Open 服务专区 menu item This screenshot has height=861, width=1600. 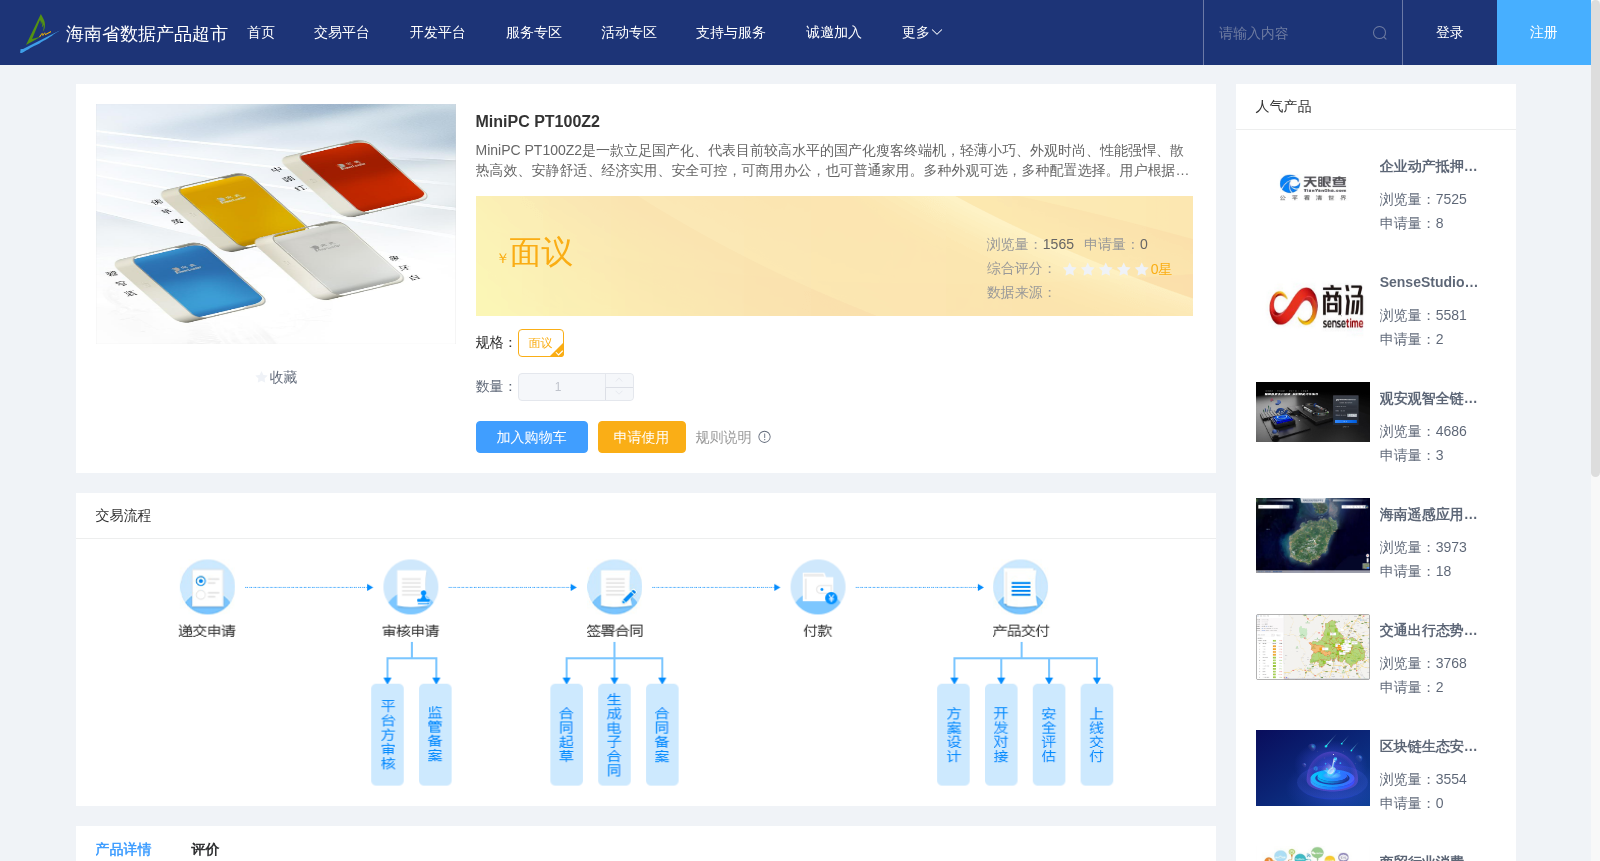click(534, 33)
